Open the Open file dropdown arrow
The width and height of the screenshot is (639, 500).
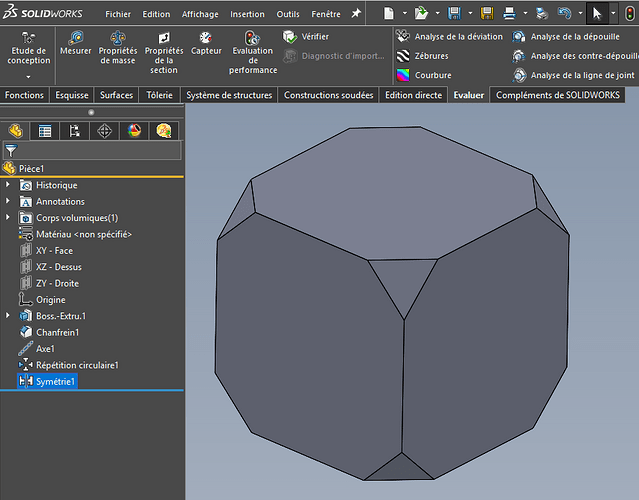(x=438, y=13)
